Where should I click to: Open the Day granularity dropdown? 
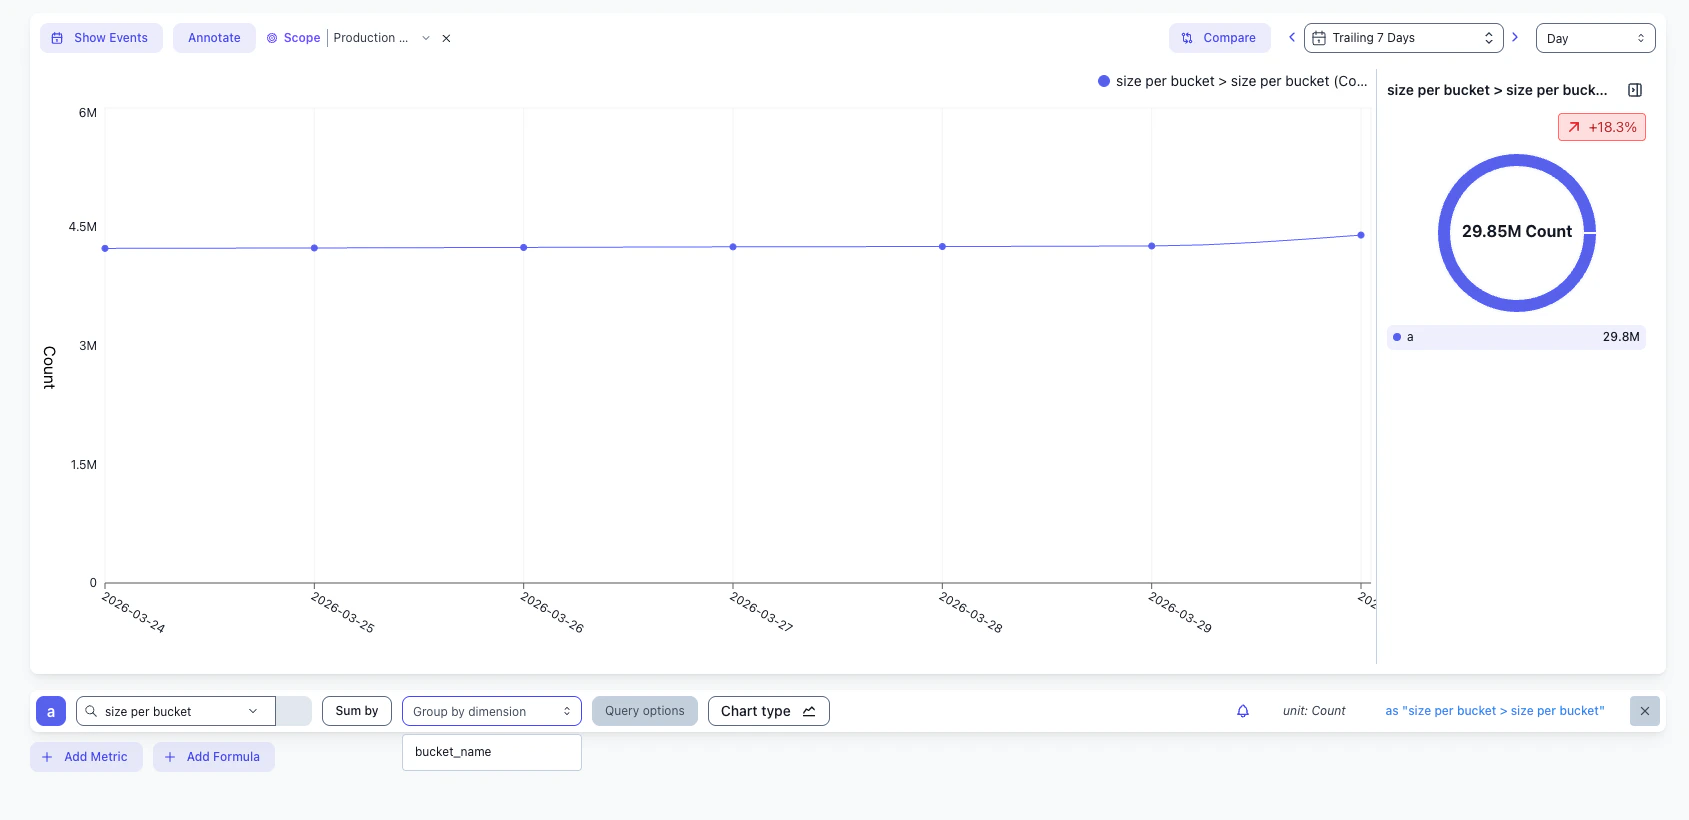coord(1596,38)
